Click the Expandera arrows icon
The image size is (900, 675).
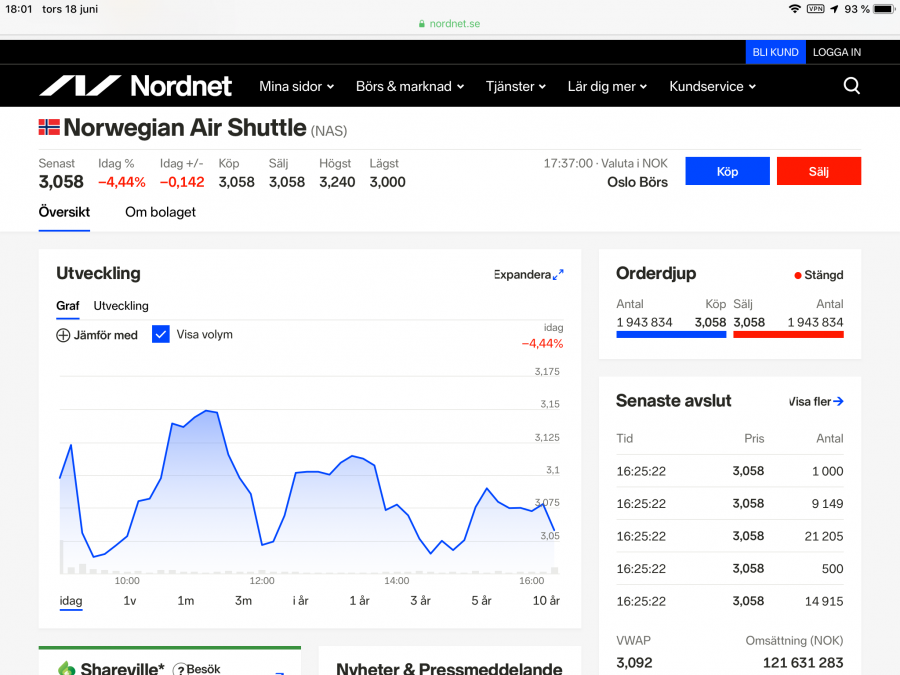pyautogui.click(x=558, y=274)
